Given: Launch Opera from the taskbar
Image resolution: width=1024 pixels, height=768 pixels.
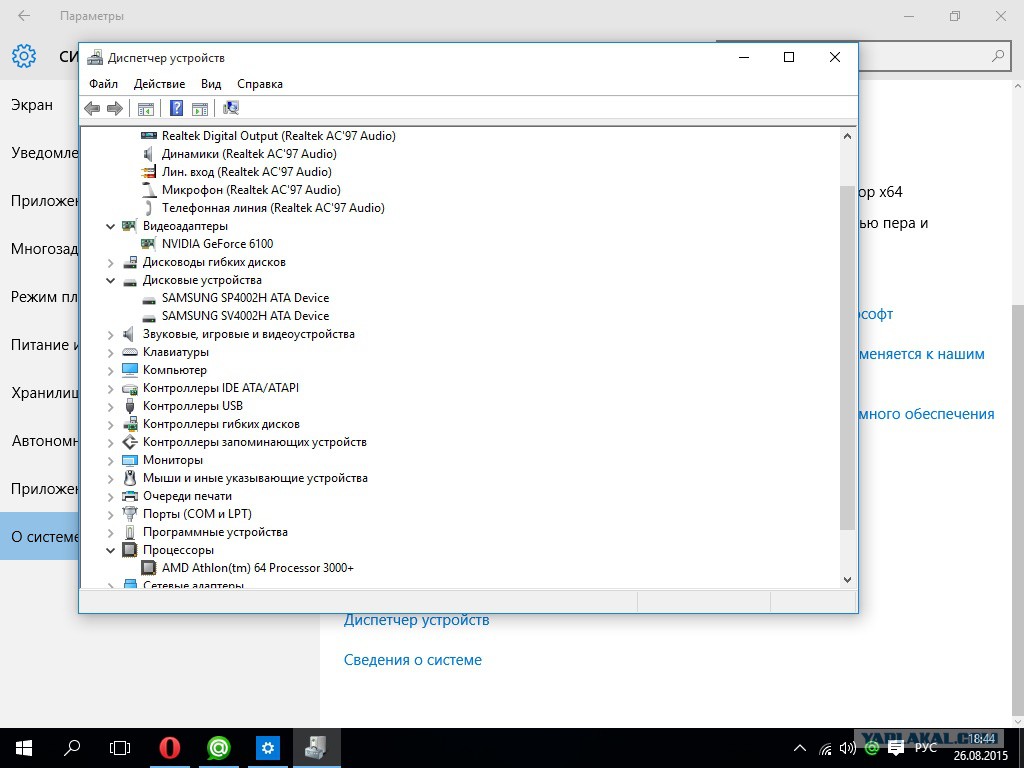Looking at the screenshot, I should click(170, 748).
